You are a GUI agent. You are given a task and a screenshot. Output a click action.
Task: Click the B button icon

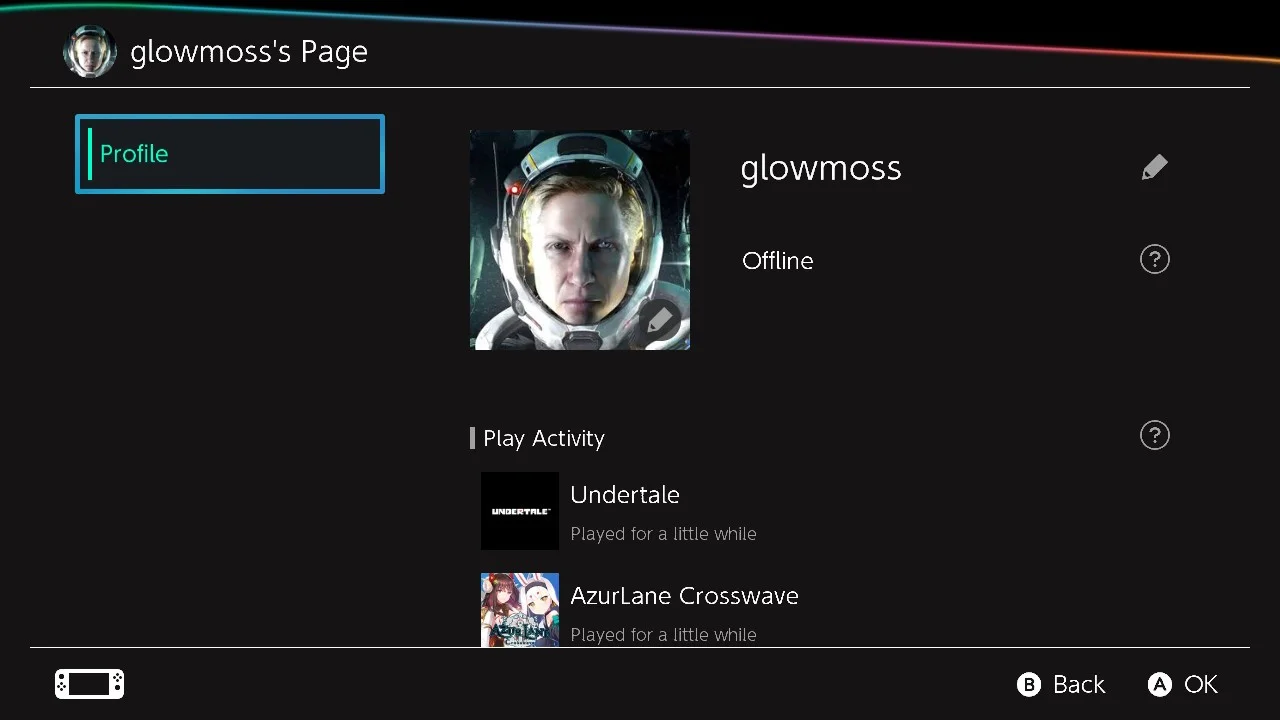point(1029,685)
